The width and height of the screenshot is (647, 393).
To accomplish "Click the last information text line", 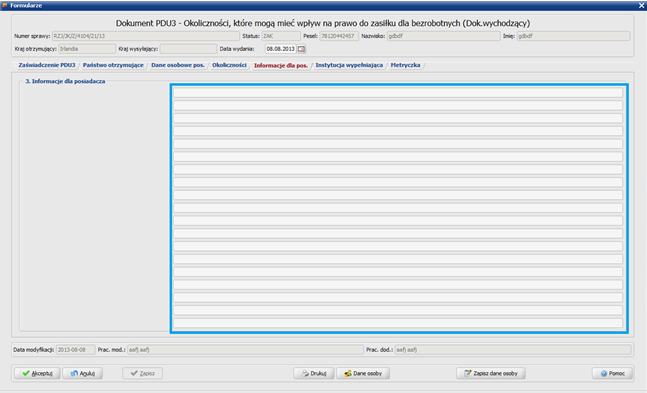I will pyautogui.click(x=398, y=323).
